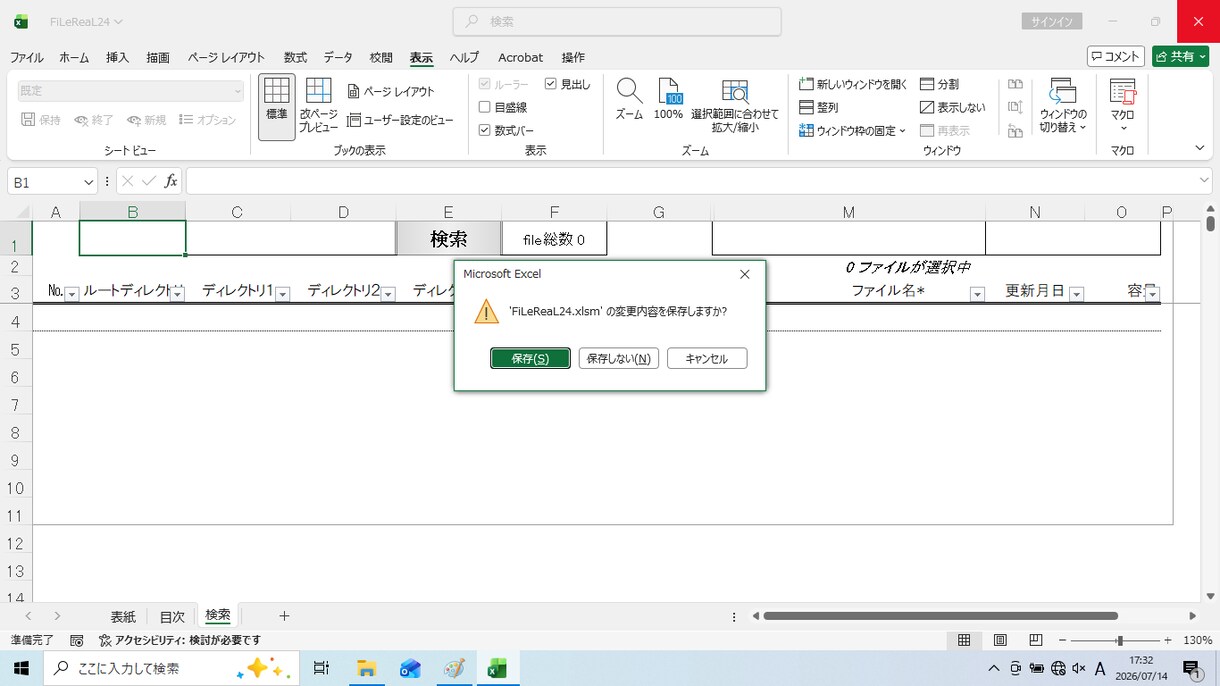Viewport: 1220px width, 686px height.
Task: Switch to the 挿入 ribbon tab
Action: point(118,57)
